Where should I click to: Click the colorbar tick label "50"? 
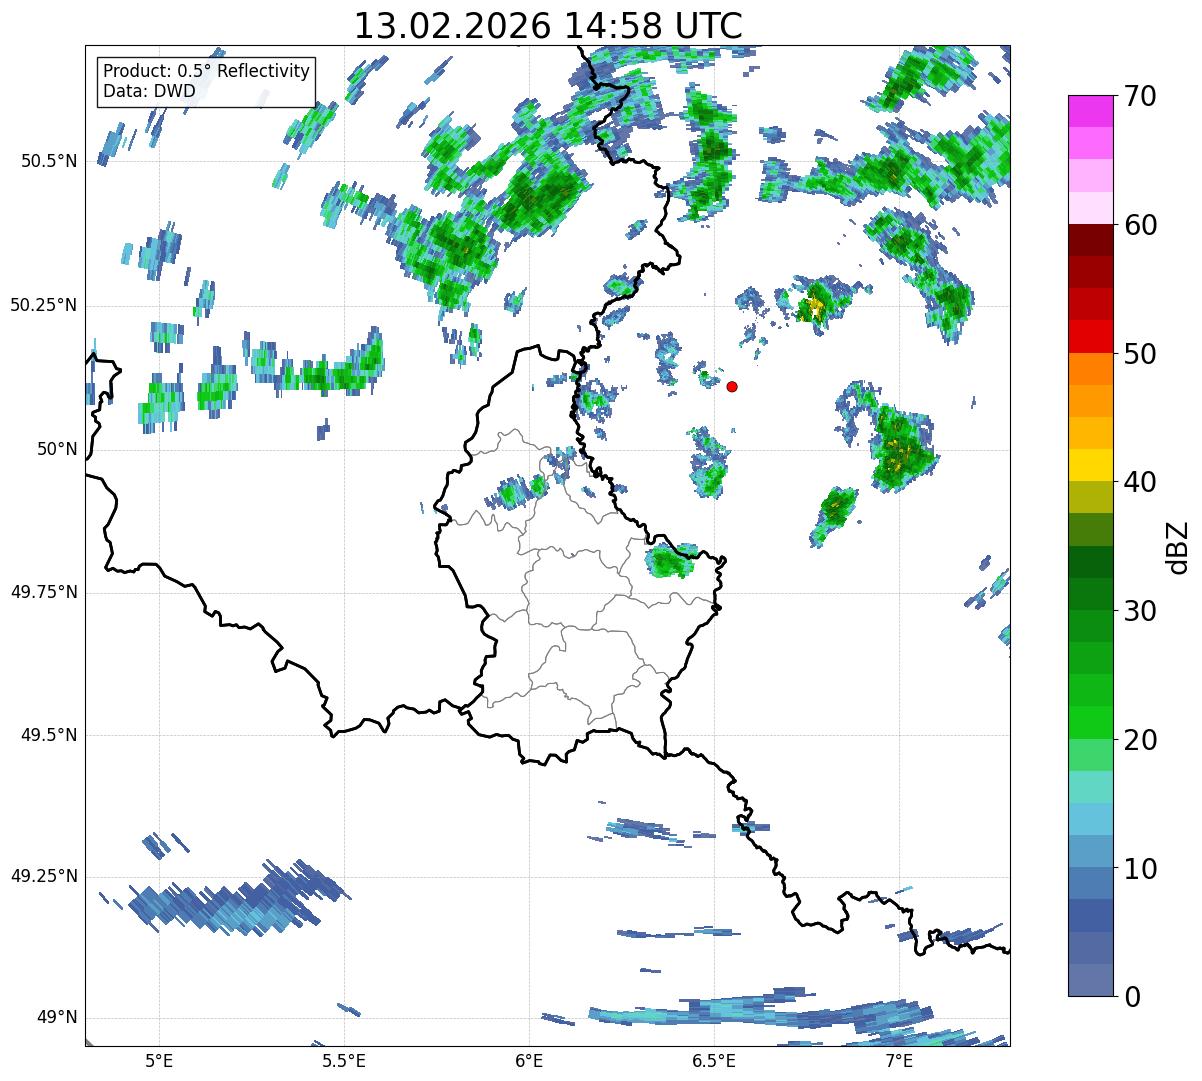click(x=1139, y=354)
